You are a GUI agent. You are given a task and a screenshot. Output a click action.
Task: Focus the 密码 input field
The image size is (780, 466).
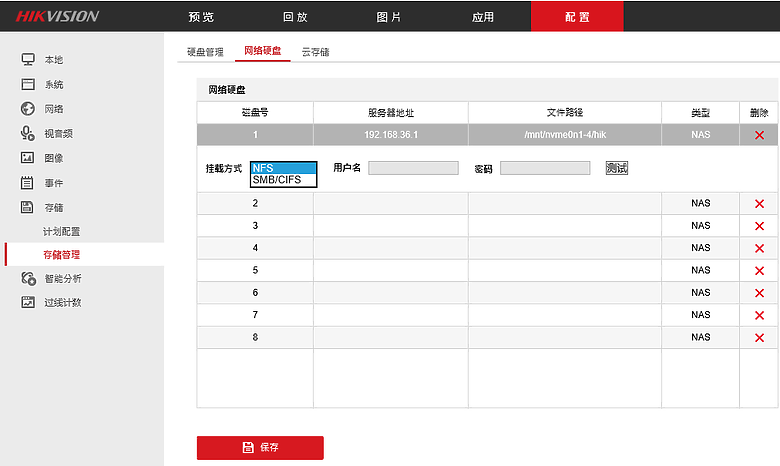[x=545, y=168]
